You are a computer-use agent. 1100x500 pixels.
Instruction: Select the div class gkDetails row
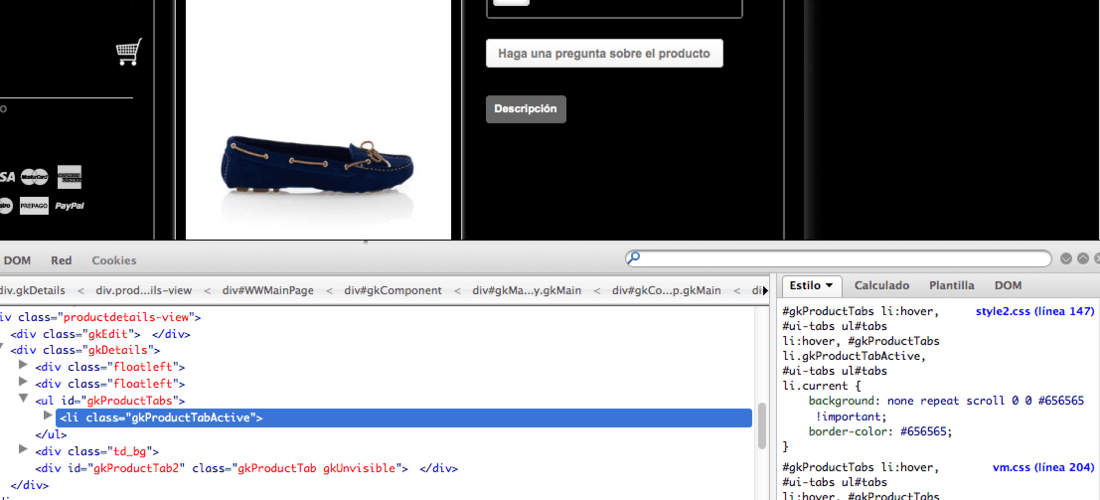pos(86,350)
